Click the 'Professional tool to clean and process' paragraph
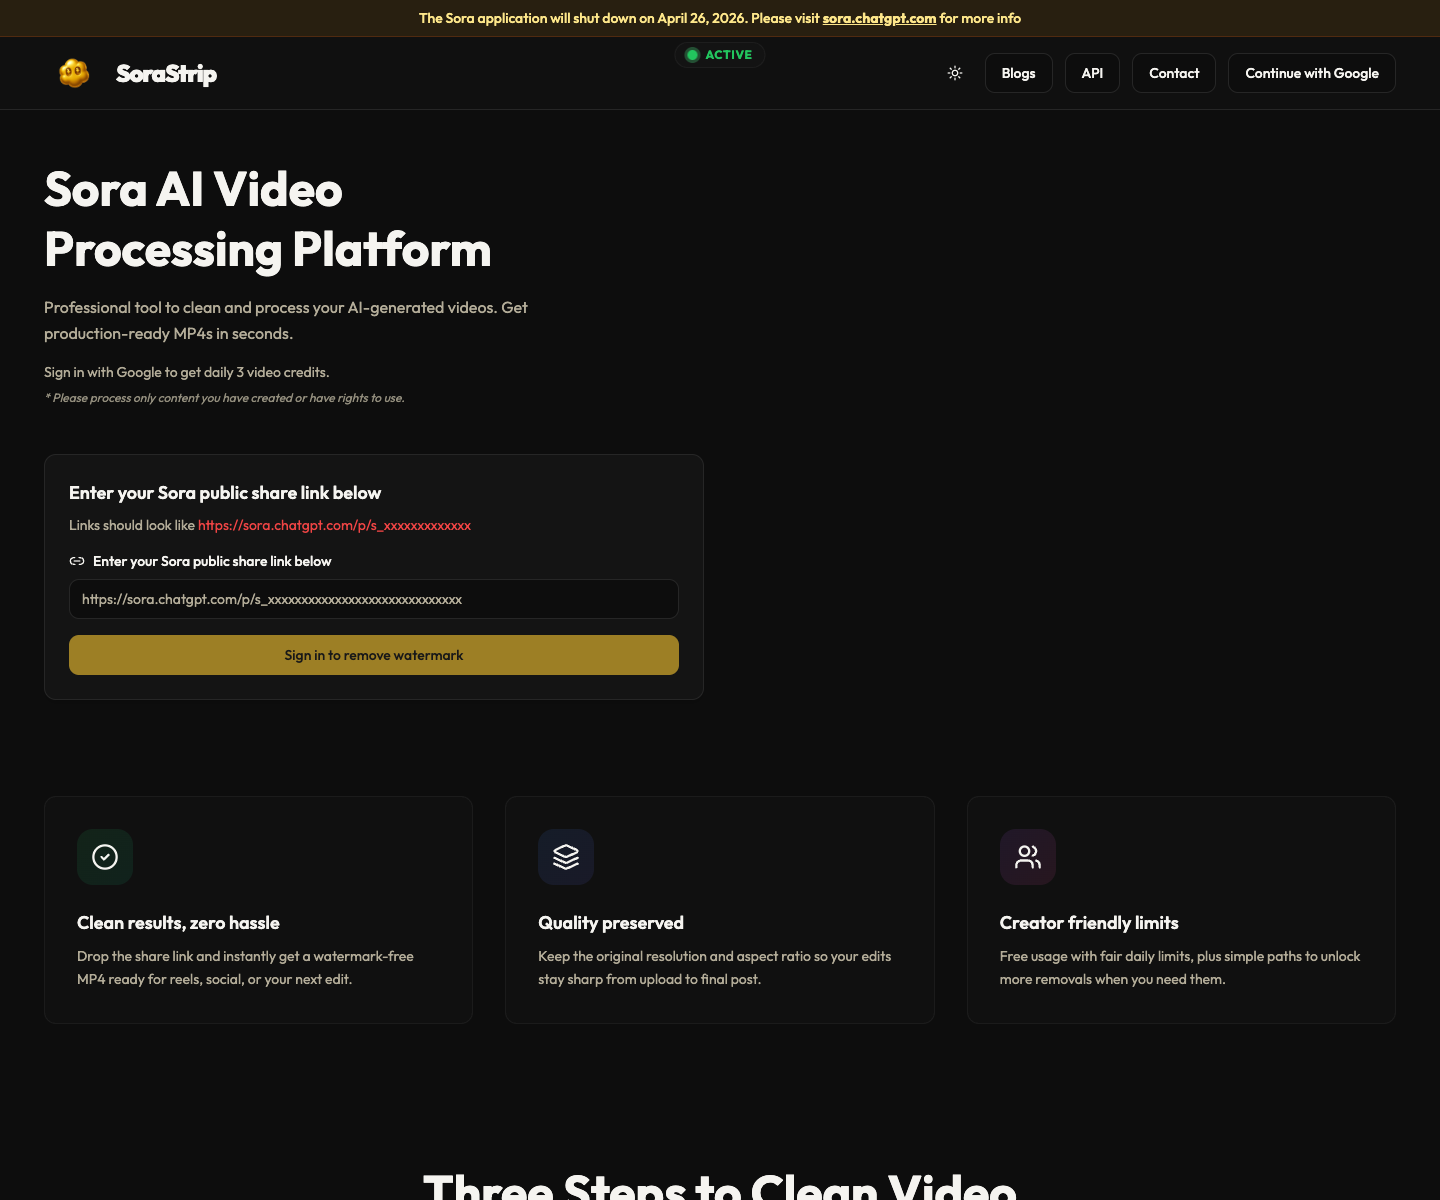The width and height of the screenshot is (1440, 1200). (286, 320)
